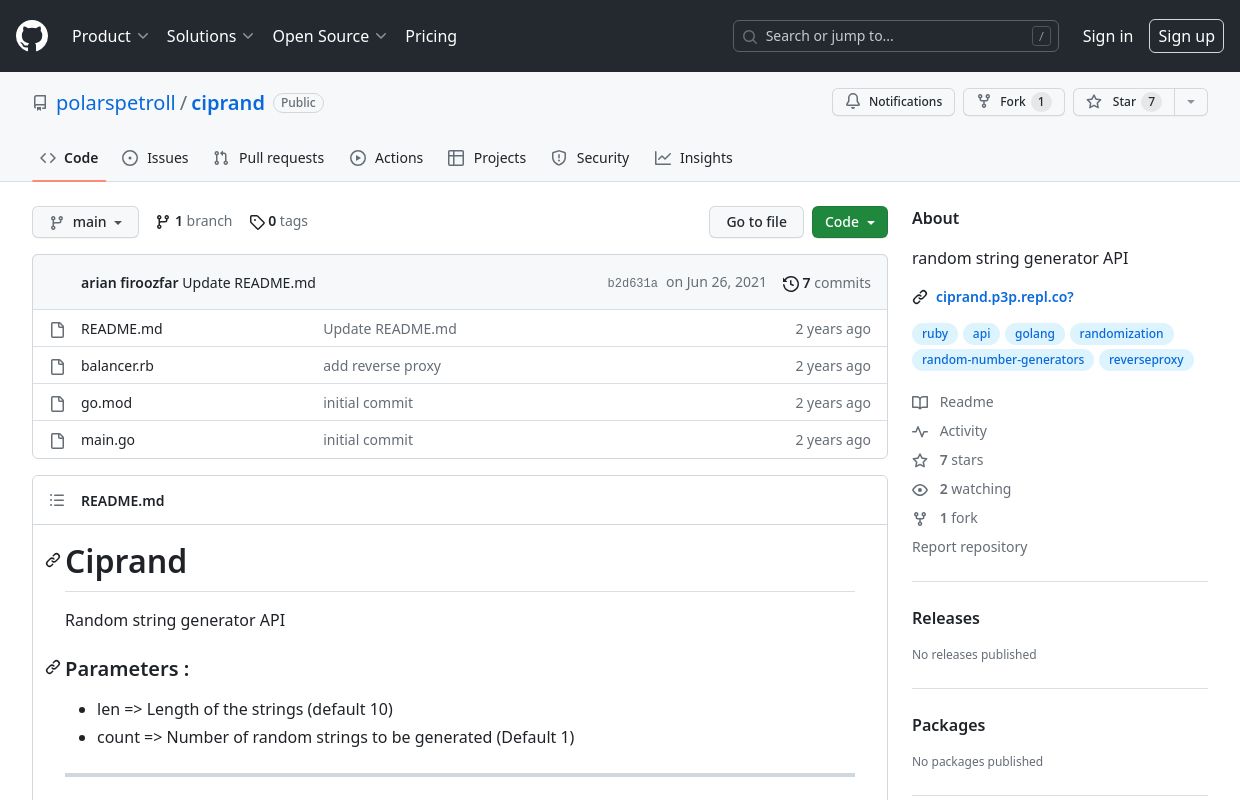This screenshot has height=800, width=1240.
Task: Click the star icon beside 7 stars
Action: pyautogui.click(x=920, y=460)
